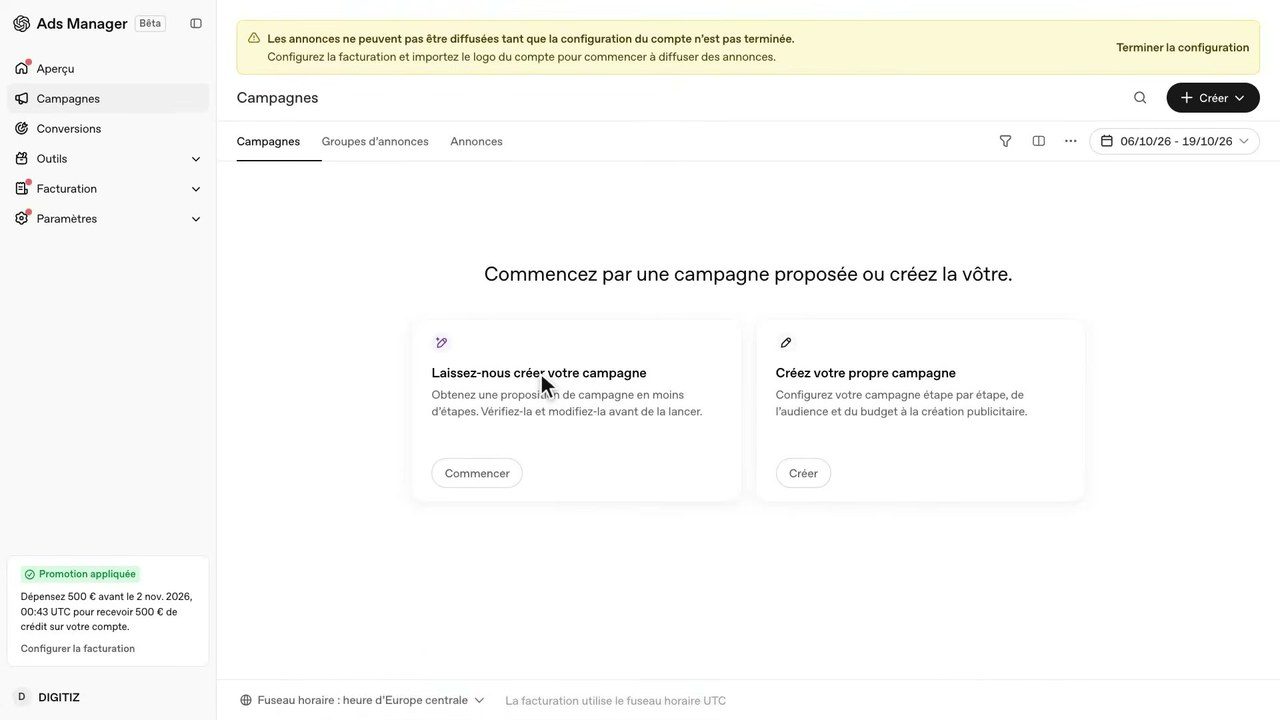Open Configurer la facturation link
The height and width of the screenshot is (720, 1280).
coord(78,648)
